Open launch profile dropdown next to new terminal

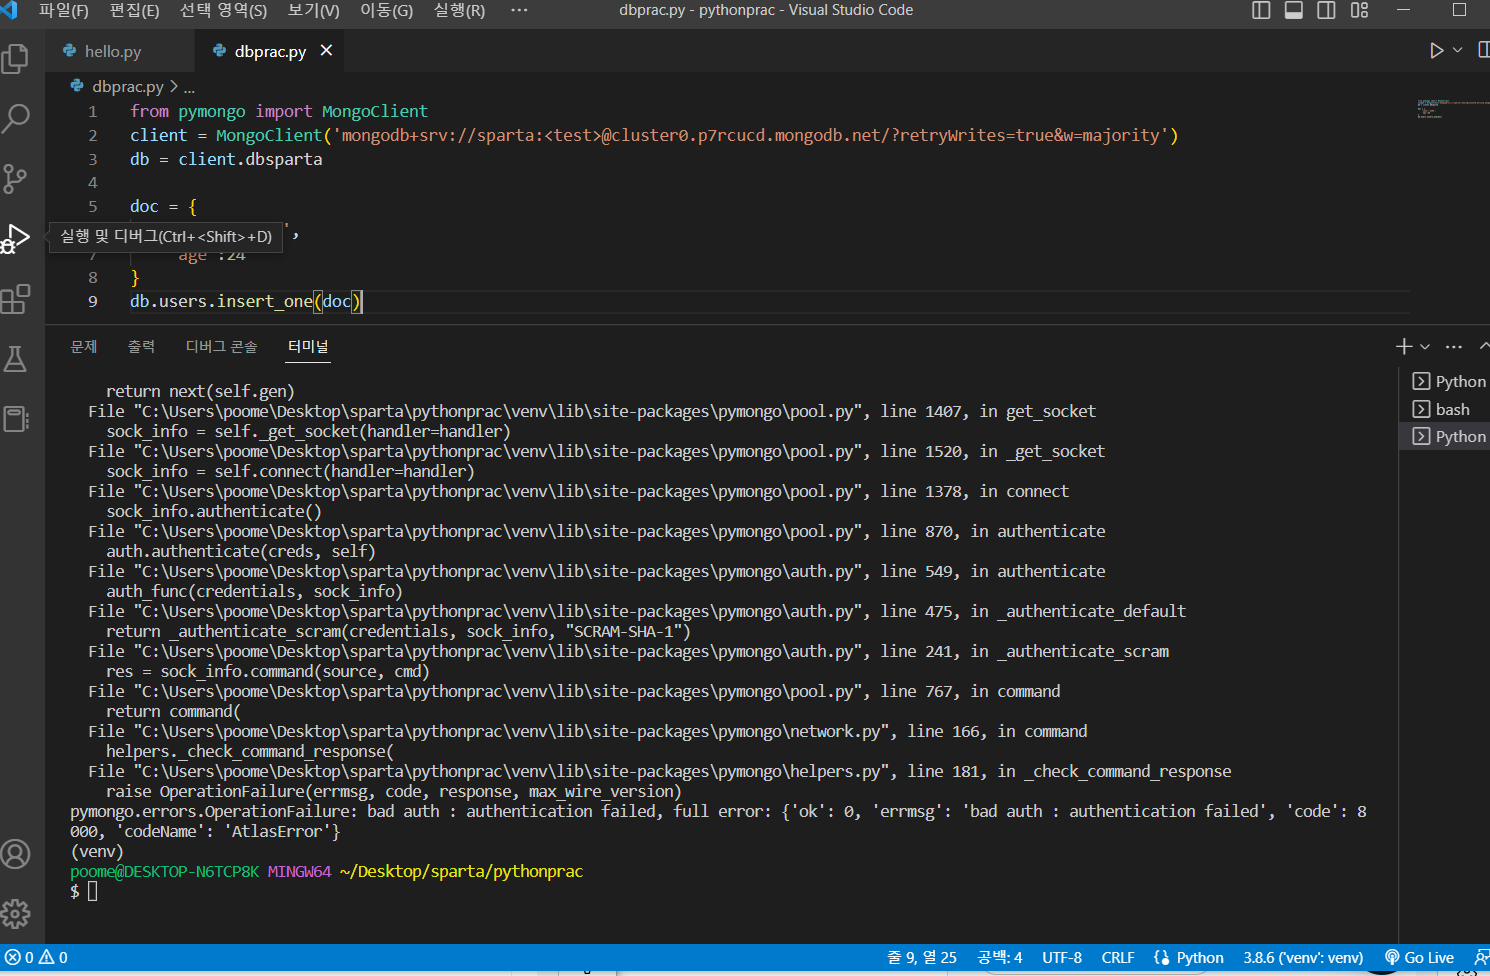(x=1425, y=346)
